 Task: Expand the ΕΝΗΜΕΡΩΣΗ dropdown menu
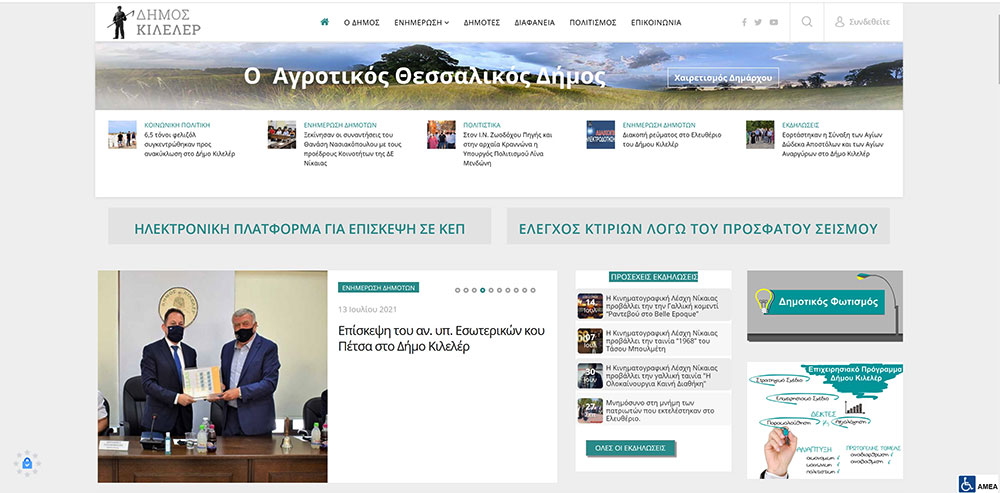(x=422, y=22)
